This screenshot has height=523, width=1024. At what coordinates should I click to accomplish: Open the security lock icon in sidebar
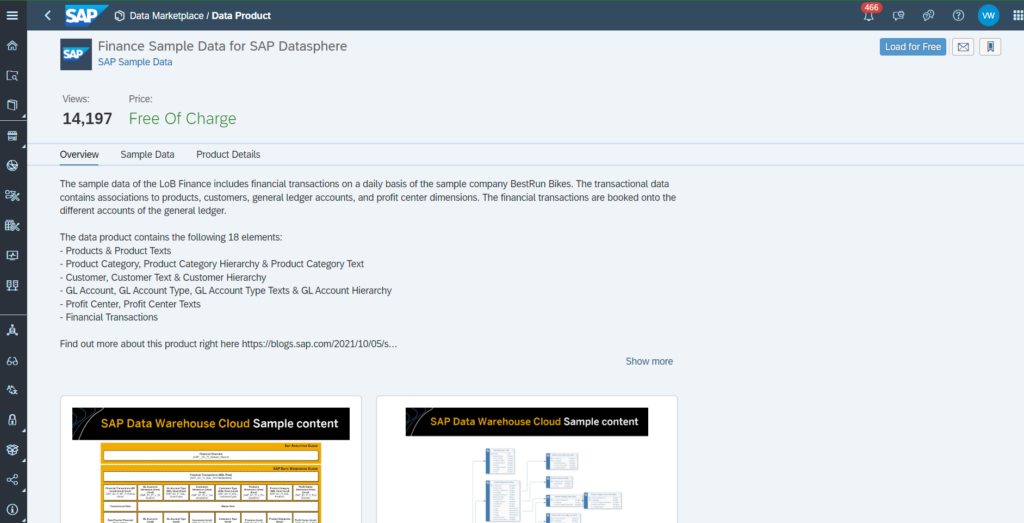point(13,419)
